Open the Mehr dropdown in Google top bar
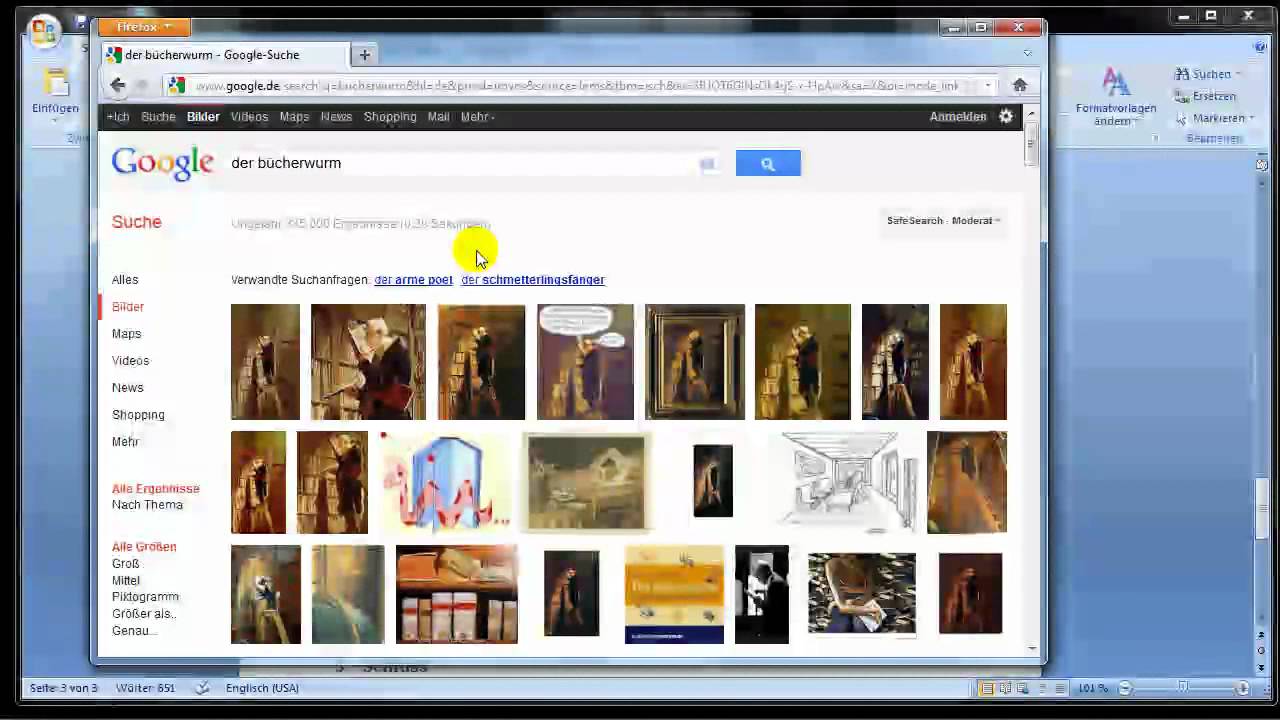1280x720 pixels. tap(476, 117)
